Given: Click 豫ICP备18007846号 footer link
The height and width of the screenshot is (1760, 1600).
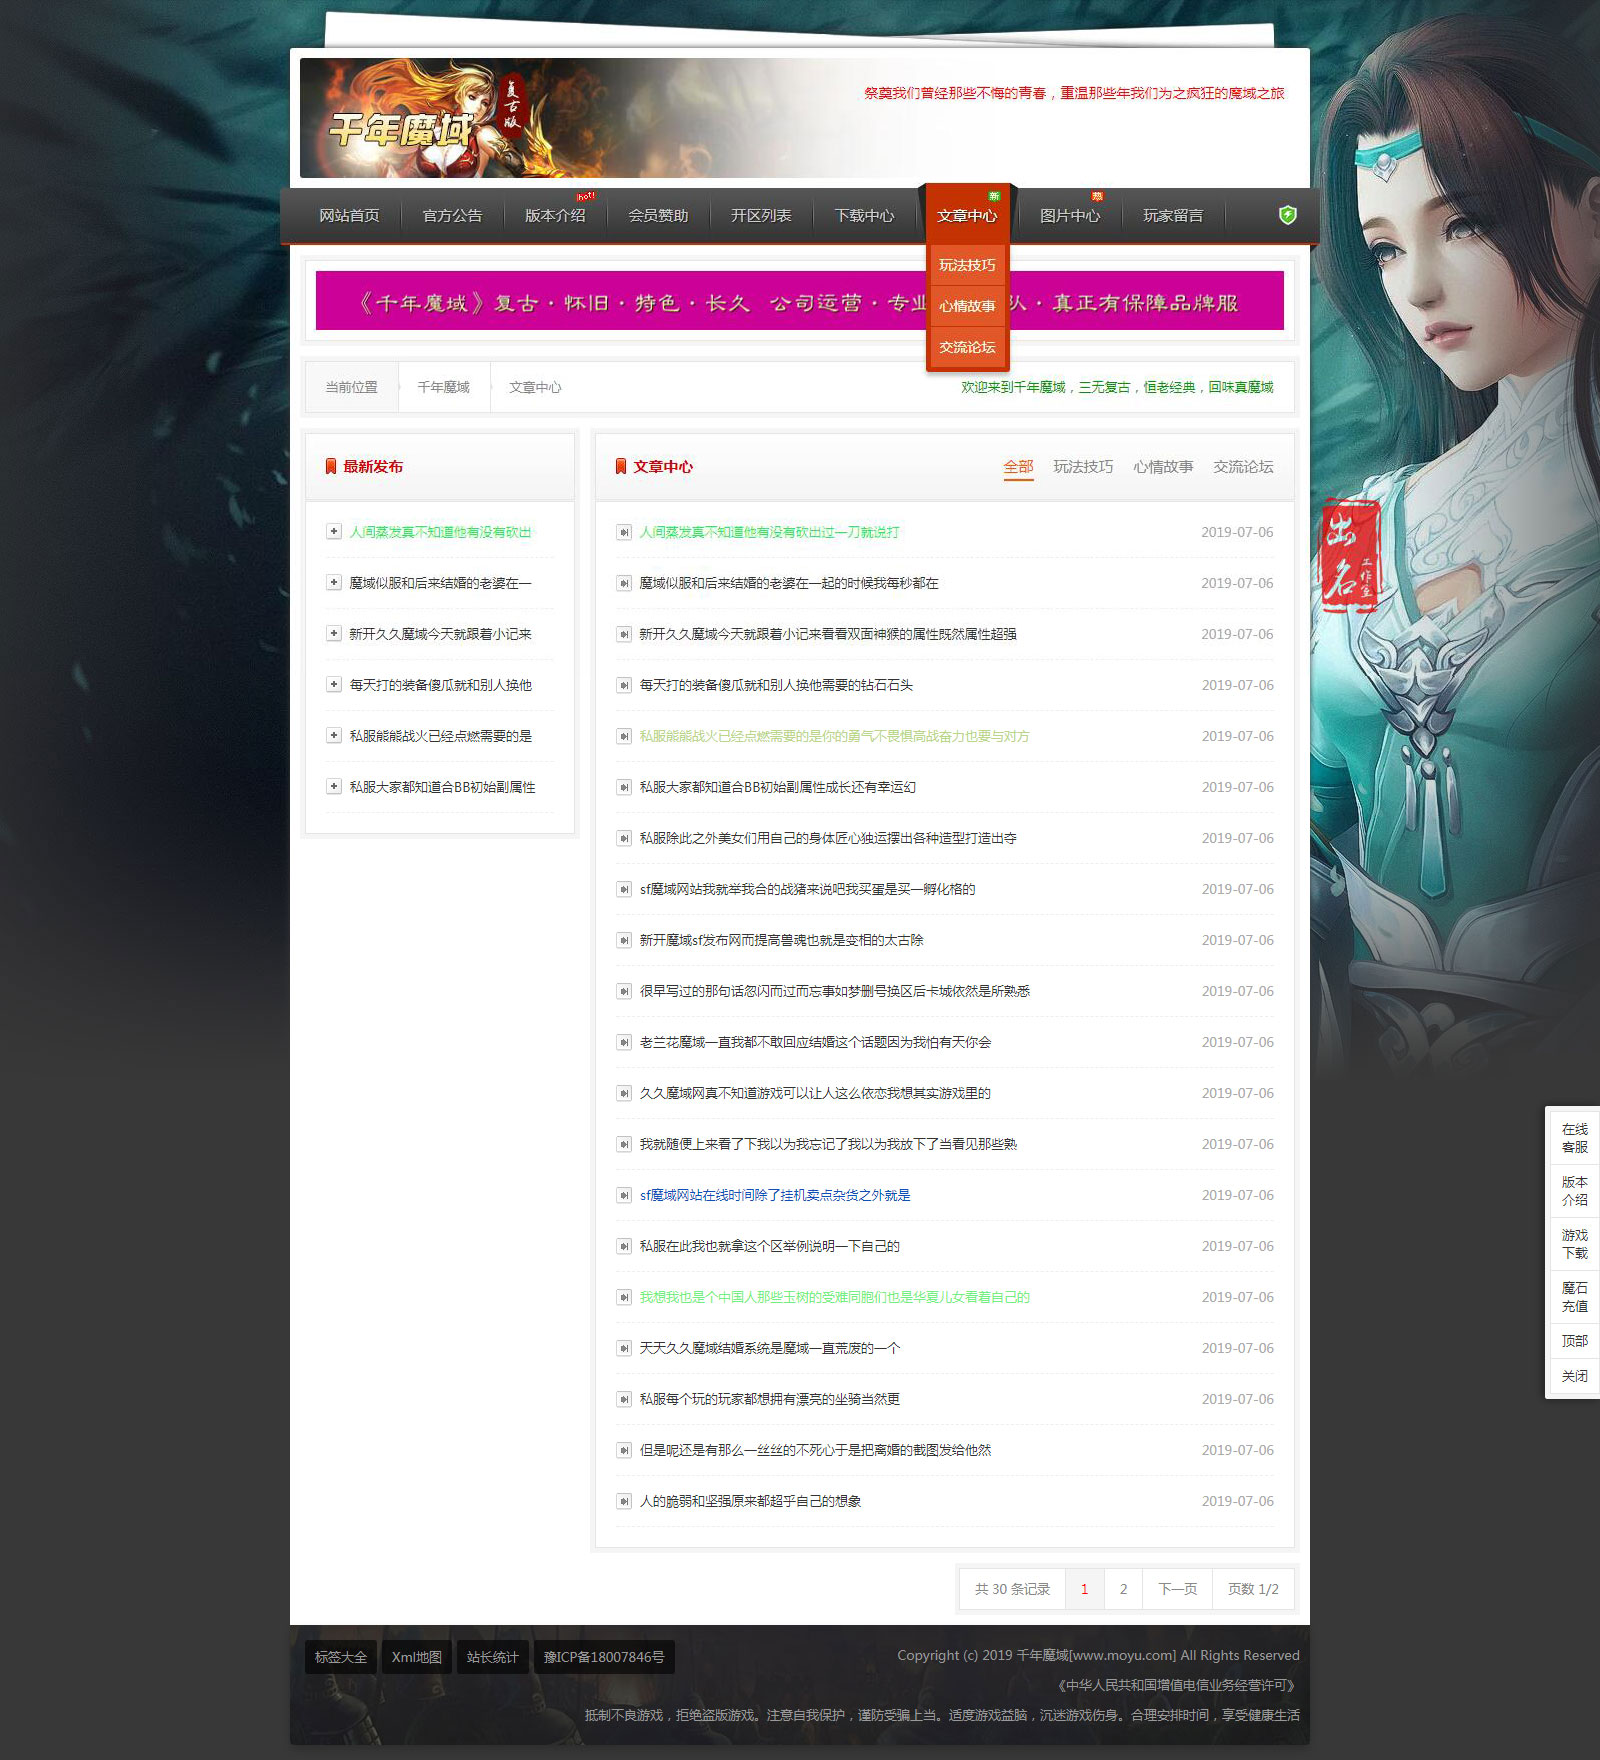Looking at the screenshot, I should pyautogui.click(x=604, y=1657).
